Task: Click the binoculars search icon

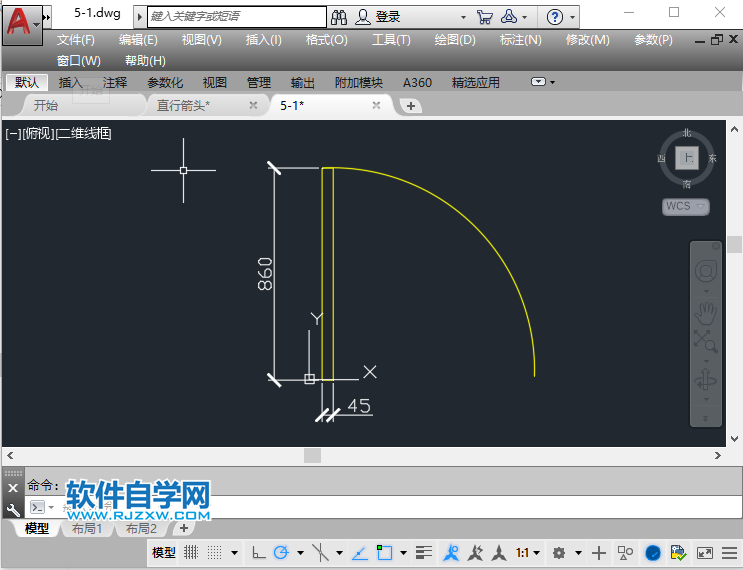Action: coord(339,18)
